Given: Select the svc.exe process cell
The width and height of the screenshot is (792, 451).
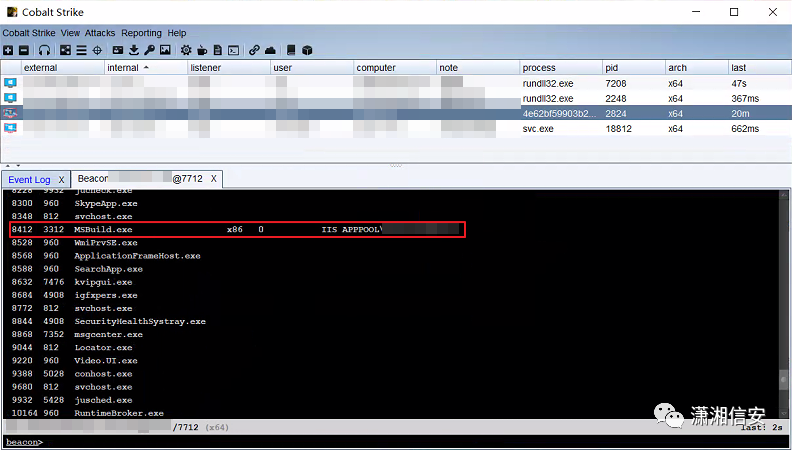Looking at the screenshot, I should click(x=561, y=129).
